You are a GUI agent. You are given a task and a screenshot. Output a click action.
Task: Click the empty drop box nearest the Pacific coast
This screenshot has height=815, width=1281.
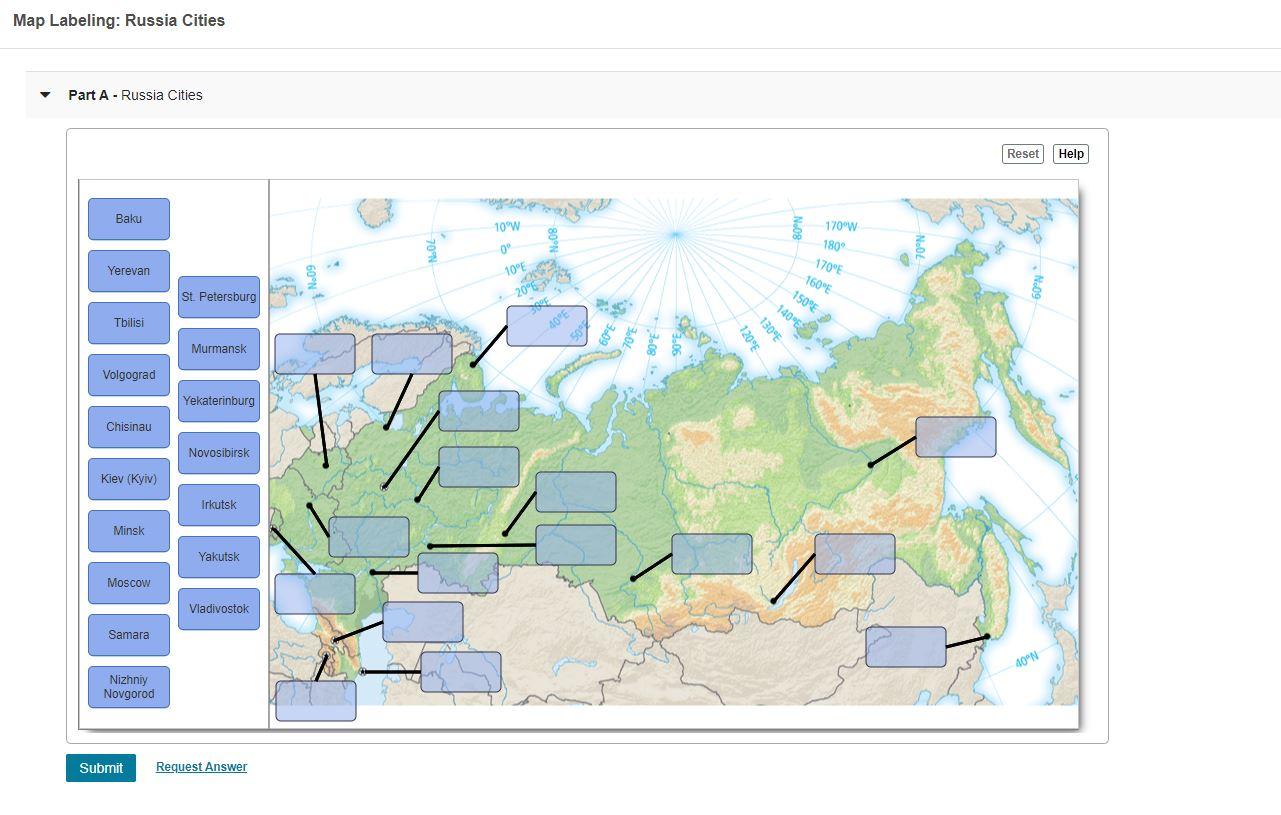(906, 647)
